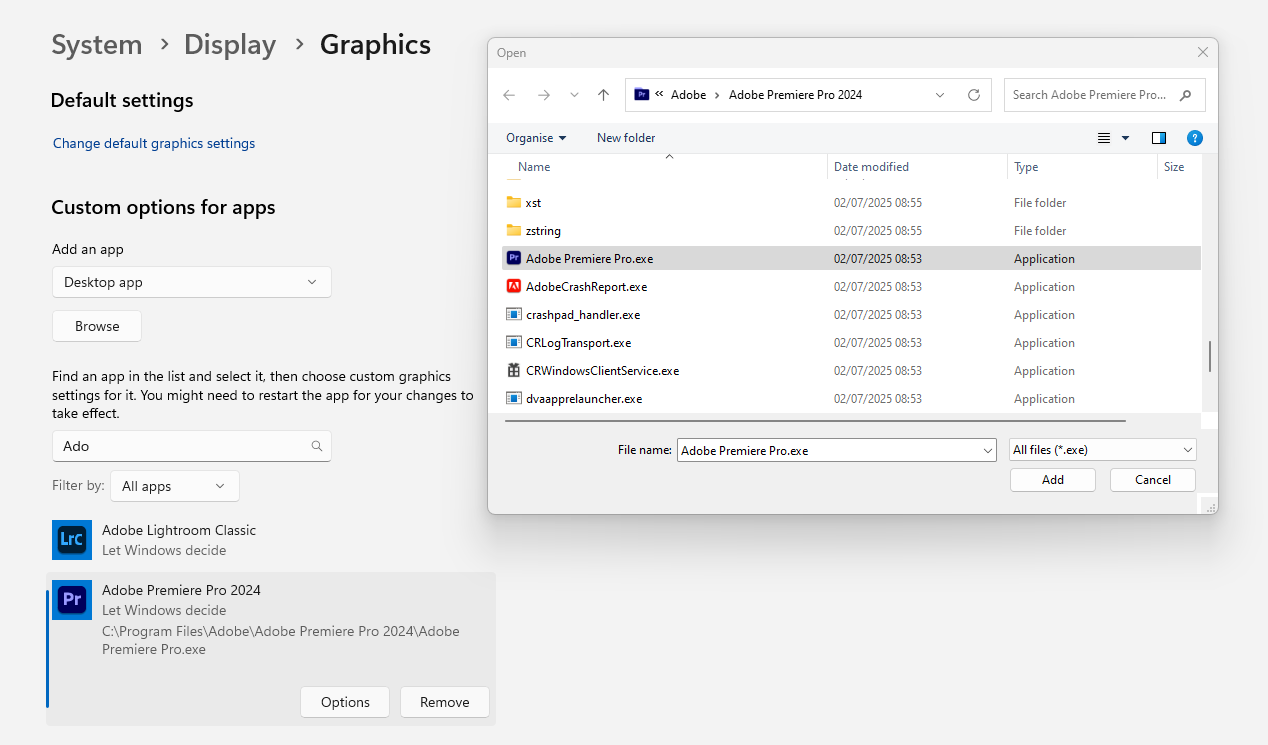Screen dimensions: 1268x745
Task: Open the Desktop app dropdown
Action: 192,282
